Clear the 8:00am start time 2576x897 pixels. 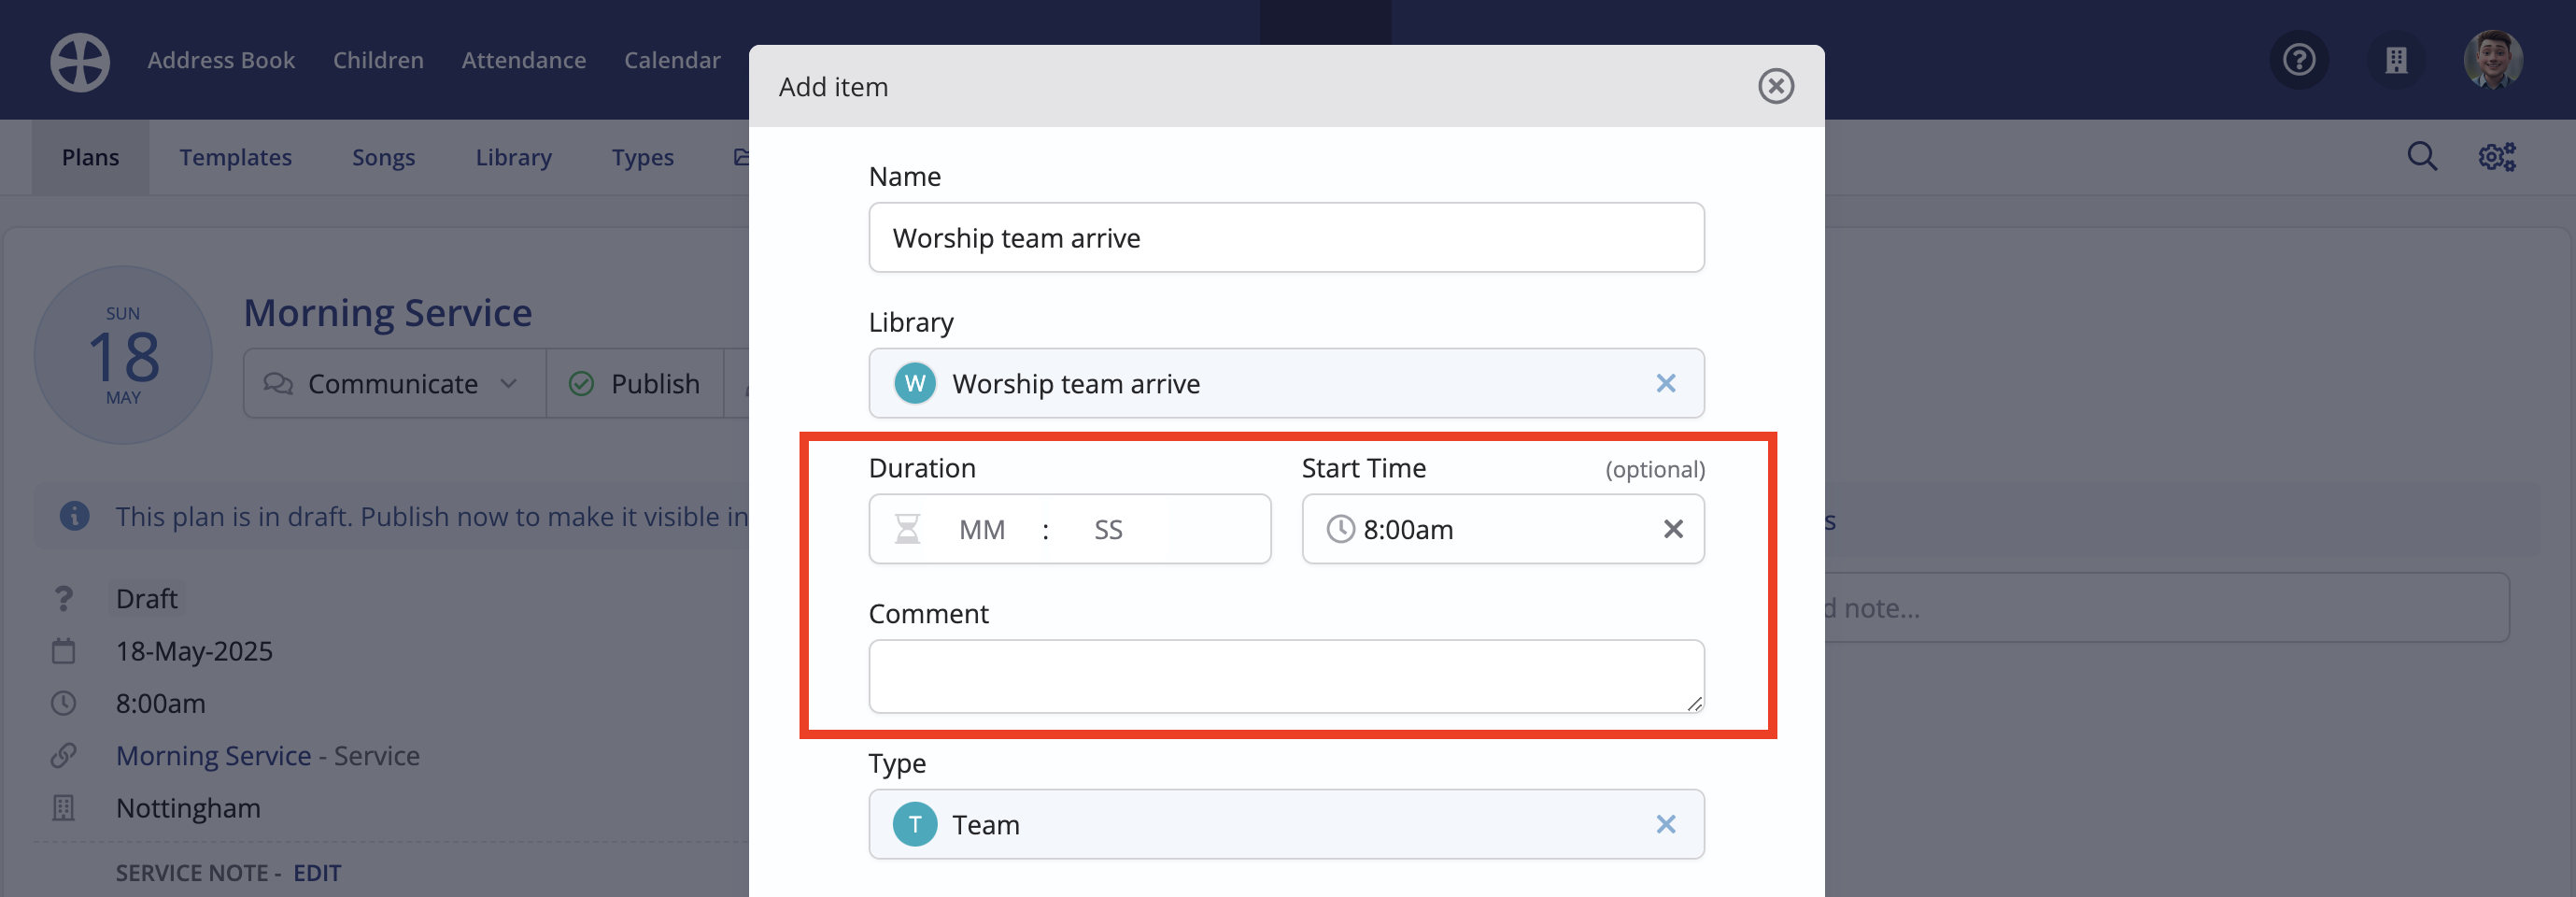[x=1673, y=528]
